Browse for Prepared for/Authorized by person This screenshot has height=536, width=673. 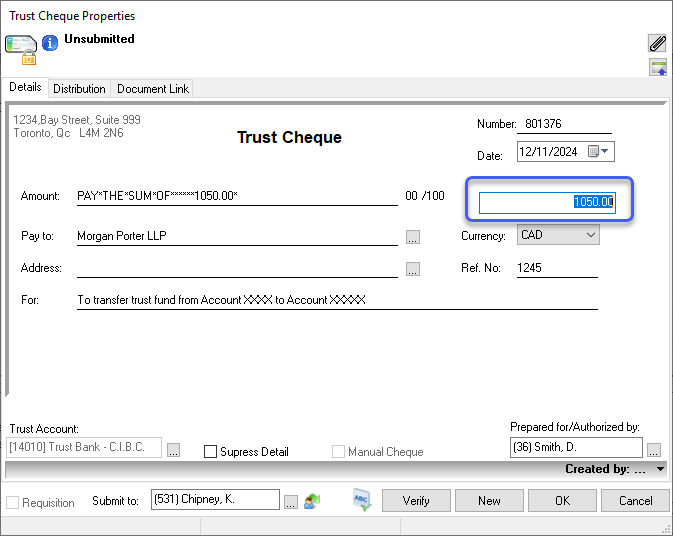pyautogui.click(x=653, y=450)
